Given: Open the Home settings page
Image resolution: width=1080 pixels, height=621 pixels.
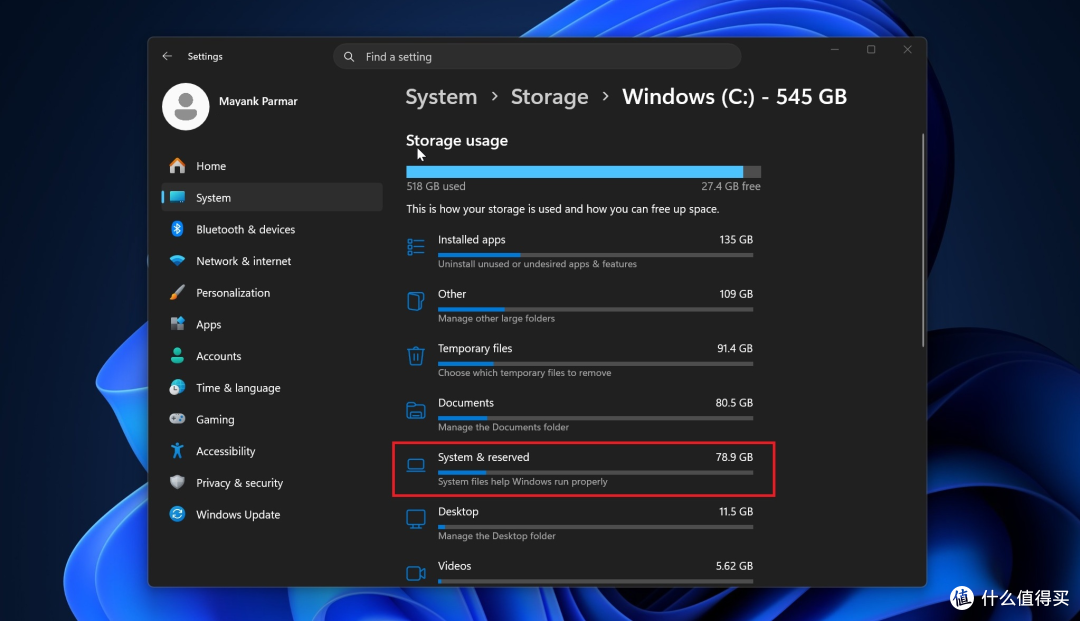Looking at the screenshot, I should click(x=271, y=166).
